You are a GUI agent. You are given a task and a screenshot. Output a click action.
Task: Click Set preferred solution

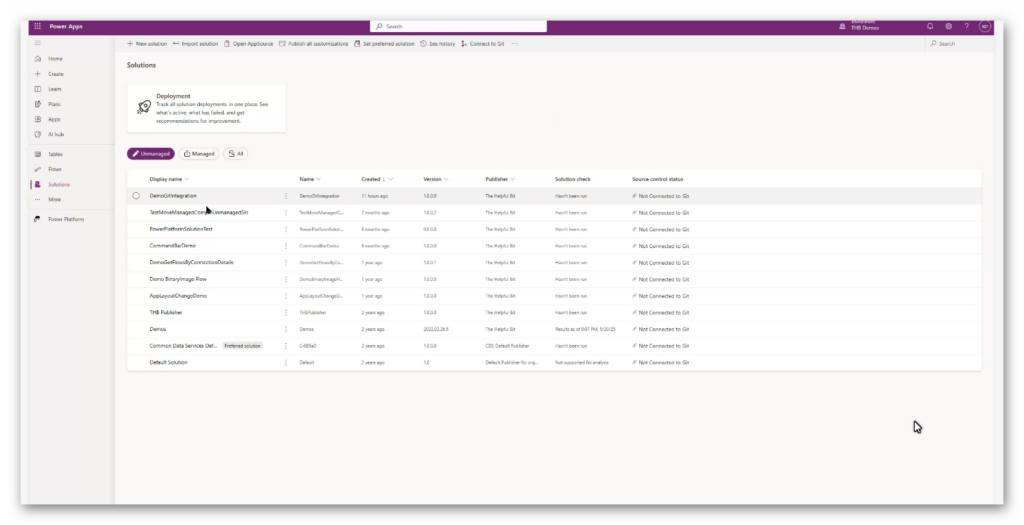(x=384, y=44)
